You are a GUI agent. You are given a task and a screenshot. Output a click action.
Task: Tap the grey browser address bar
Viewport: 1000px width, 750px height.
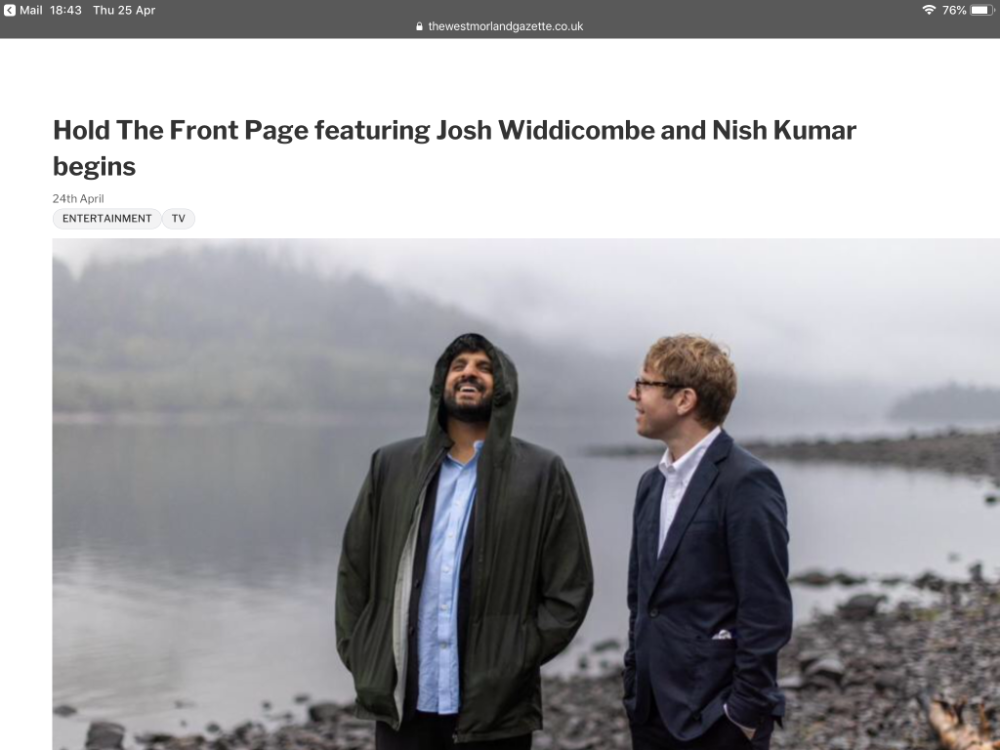click(x=500, y=26)
